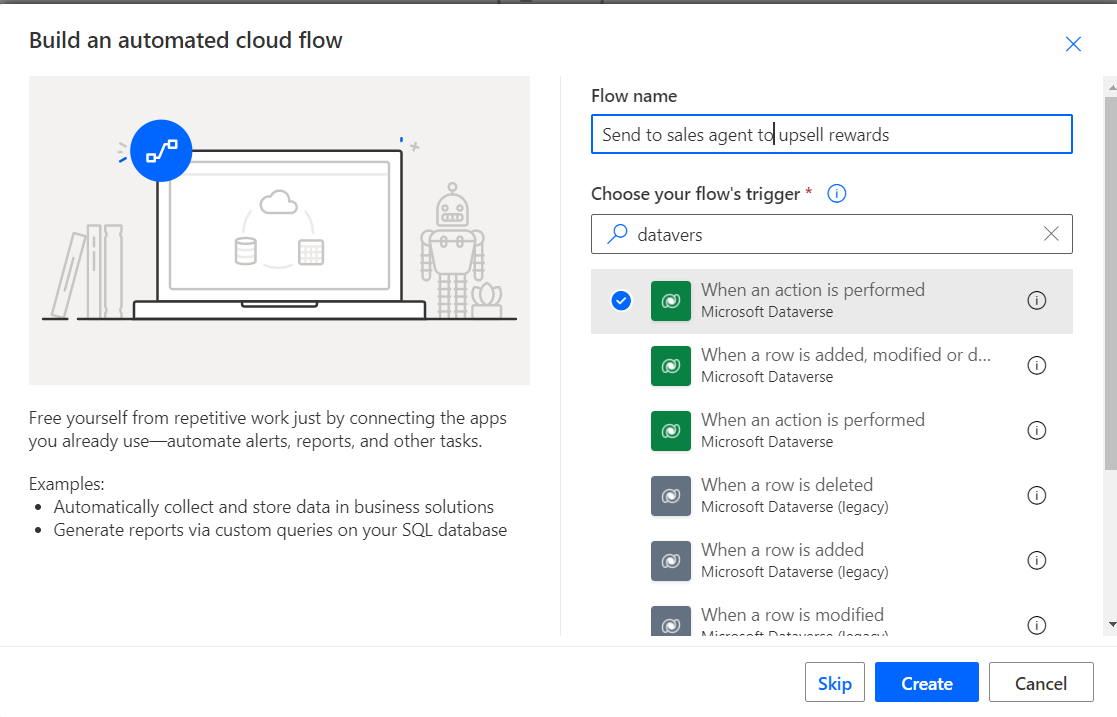Select When a row is added, modified or deleted trigger

coord(845,365)
